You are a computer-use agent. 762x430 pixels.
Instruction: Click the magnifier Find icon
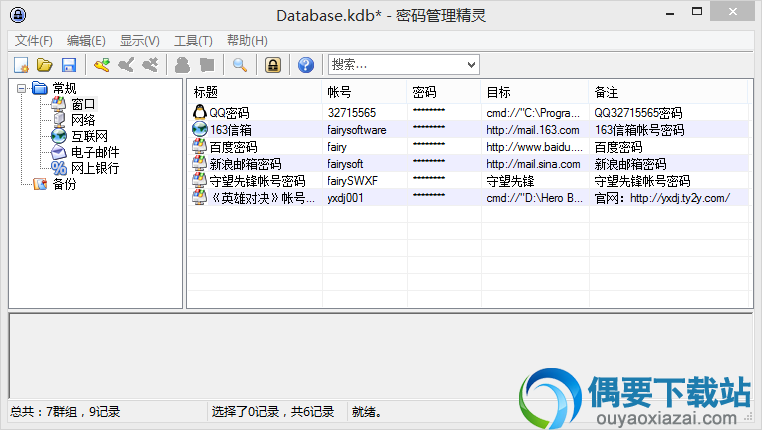[240, 65]
